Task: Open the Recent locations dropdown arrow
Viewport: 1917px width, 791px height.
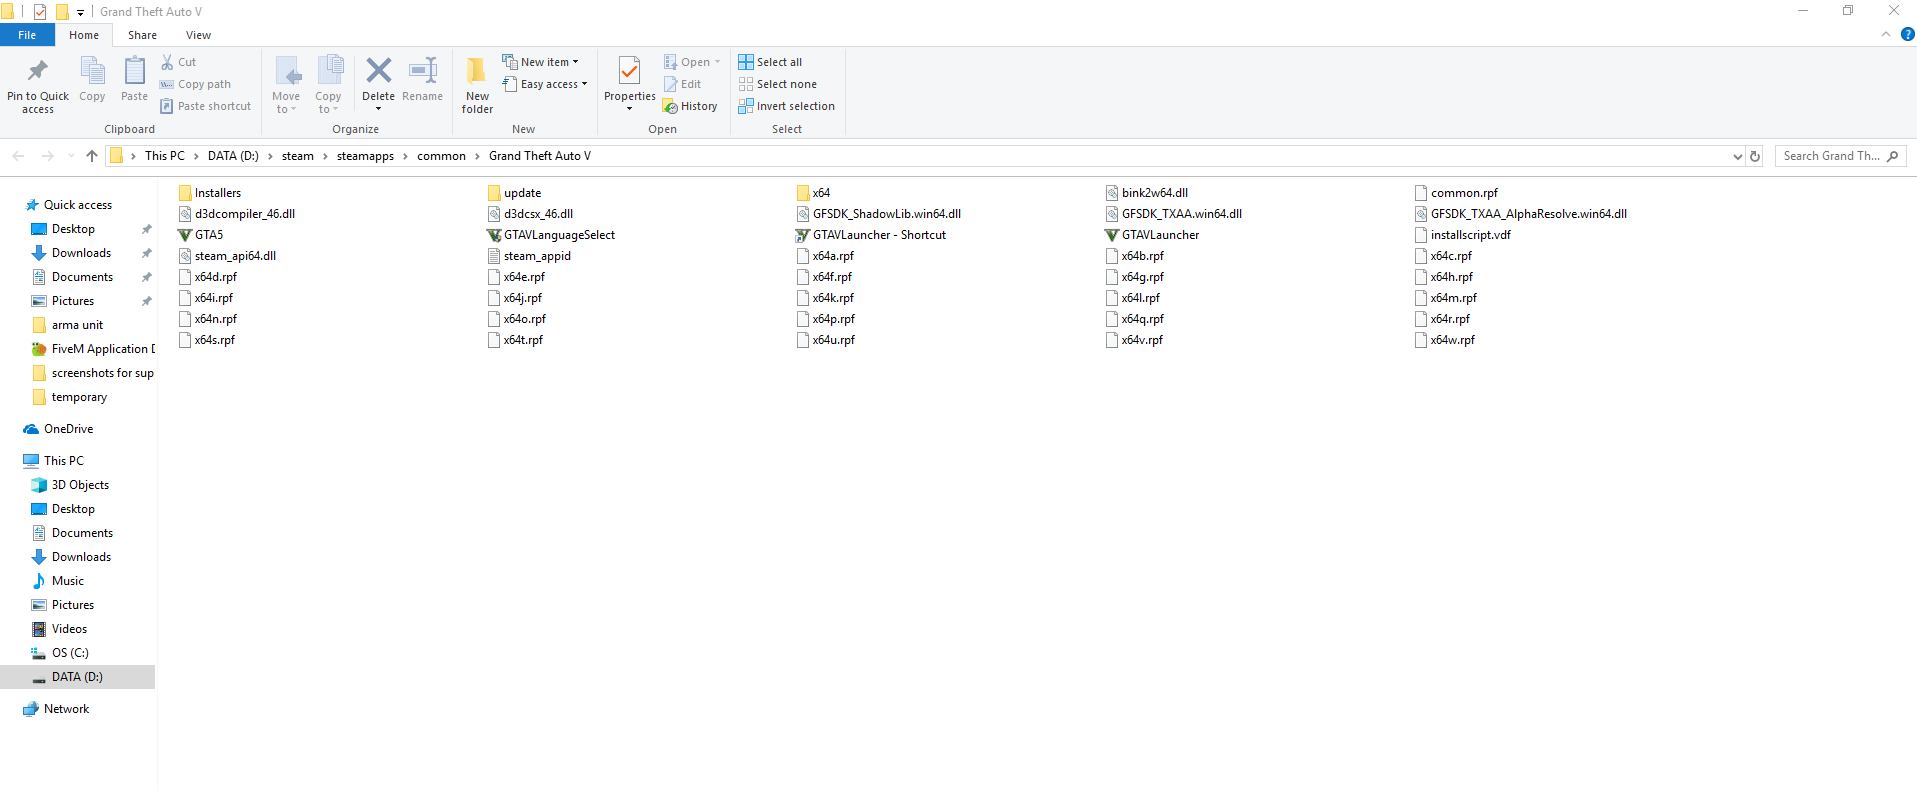Action: (70, 156)
